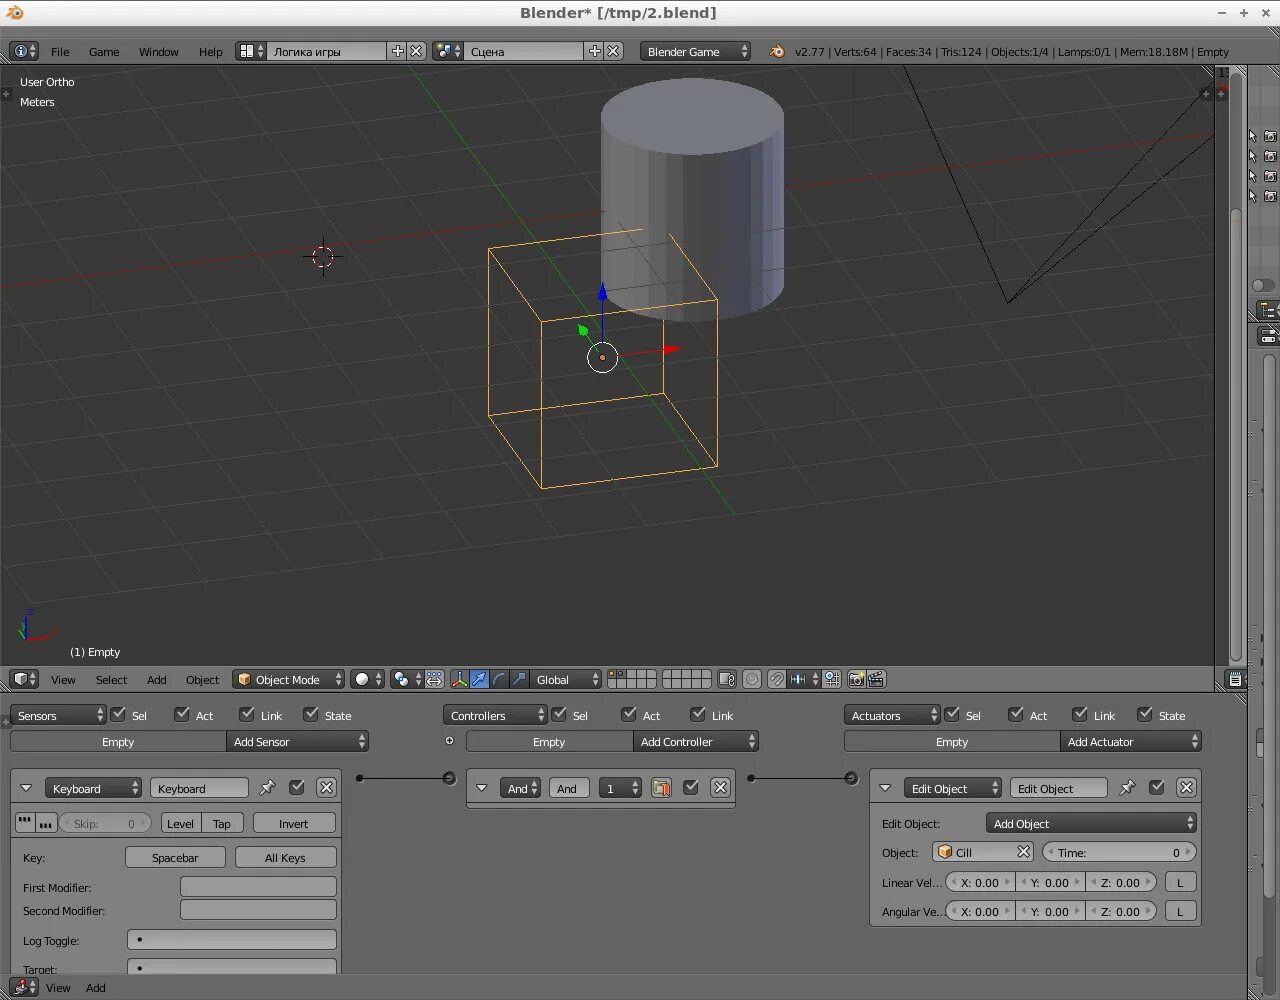Viewport: 1280px width, 1000px height.
Task: Pin the Keyboard sensor
Action: click(x=267, y=788)
